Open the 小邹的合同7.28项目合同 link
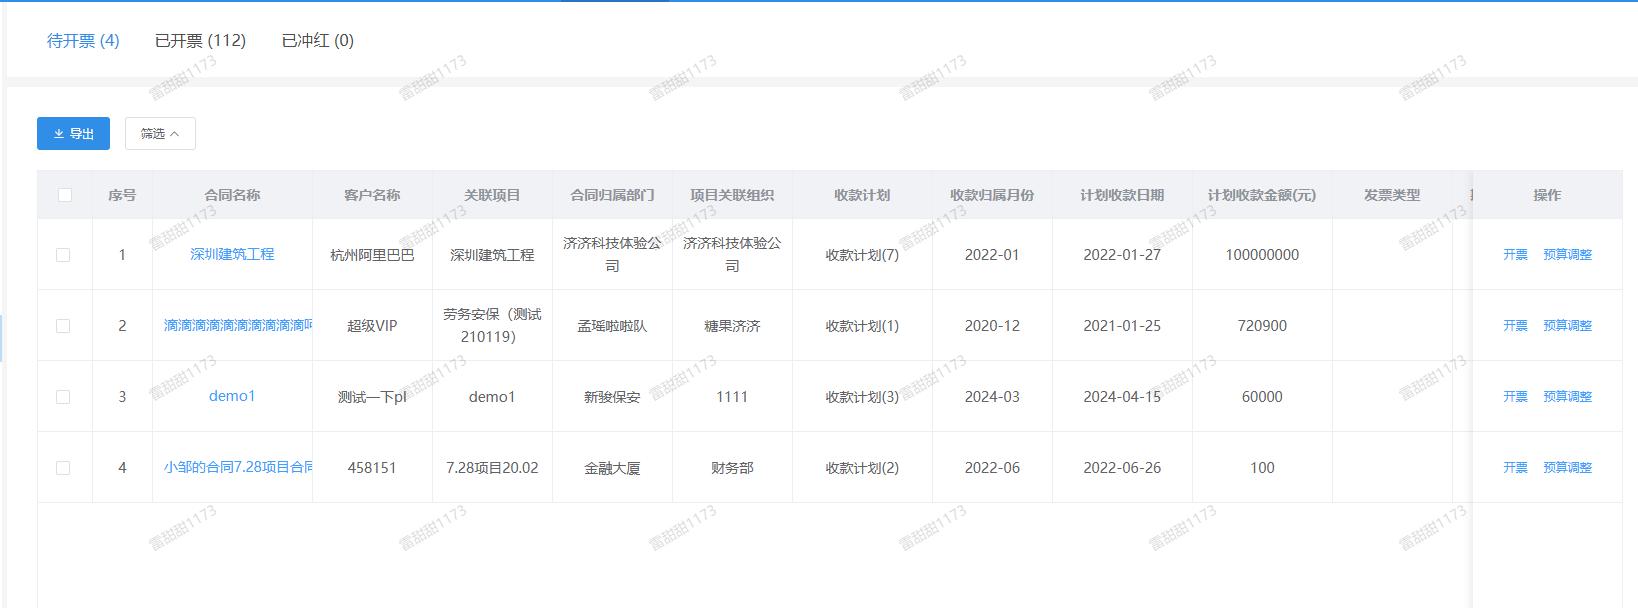Image resolution: width=1638 pixels, height=608 pixels. [238, 467]
